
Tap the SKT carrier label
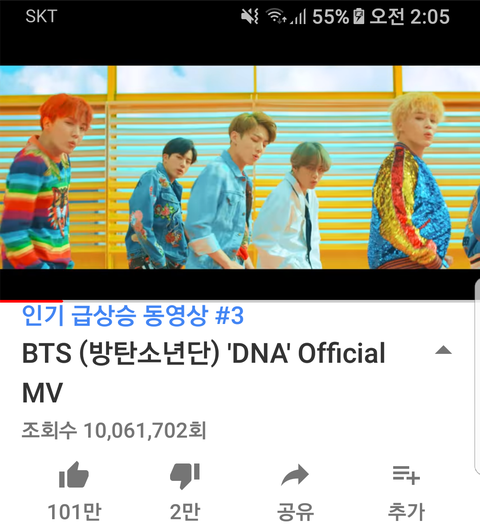click(x=41, y=16)
